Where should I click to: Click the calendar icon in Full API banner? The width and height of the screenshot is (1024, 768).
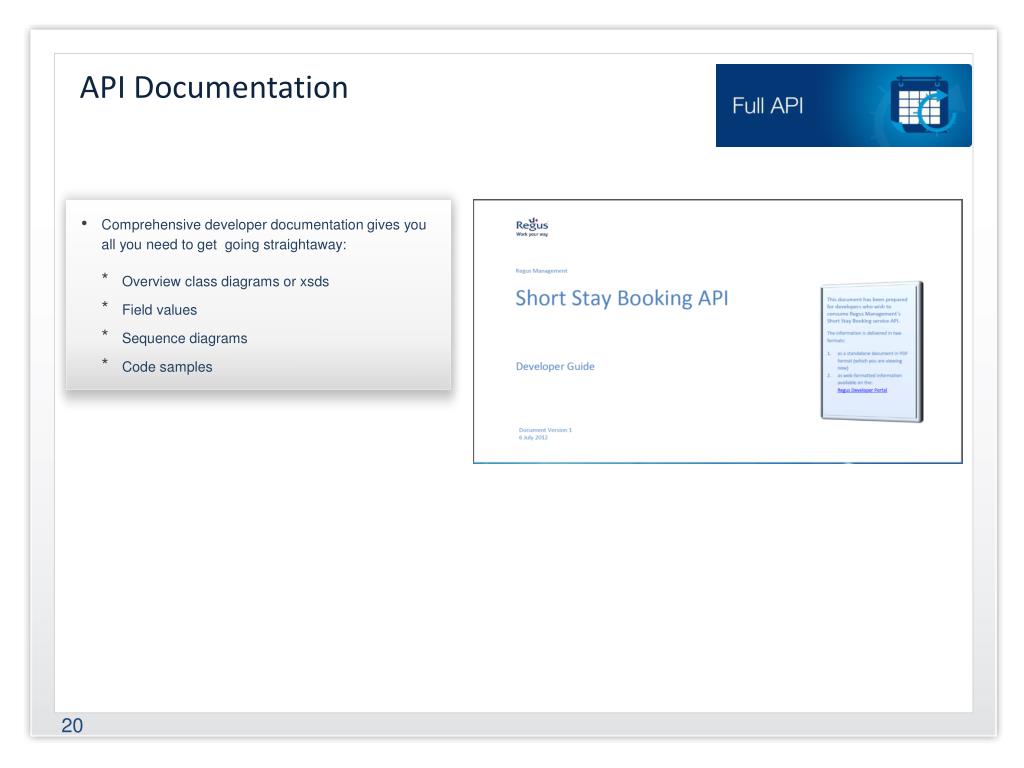click(923, 105)
